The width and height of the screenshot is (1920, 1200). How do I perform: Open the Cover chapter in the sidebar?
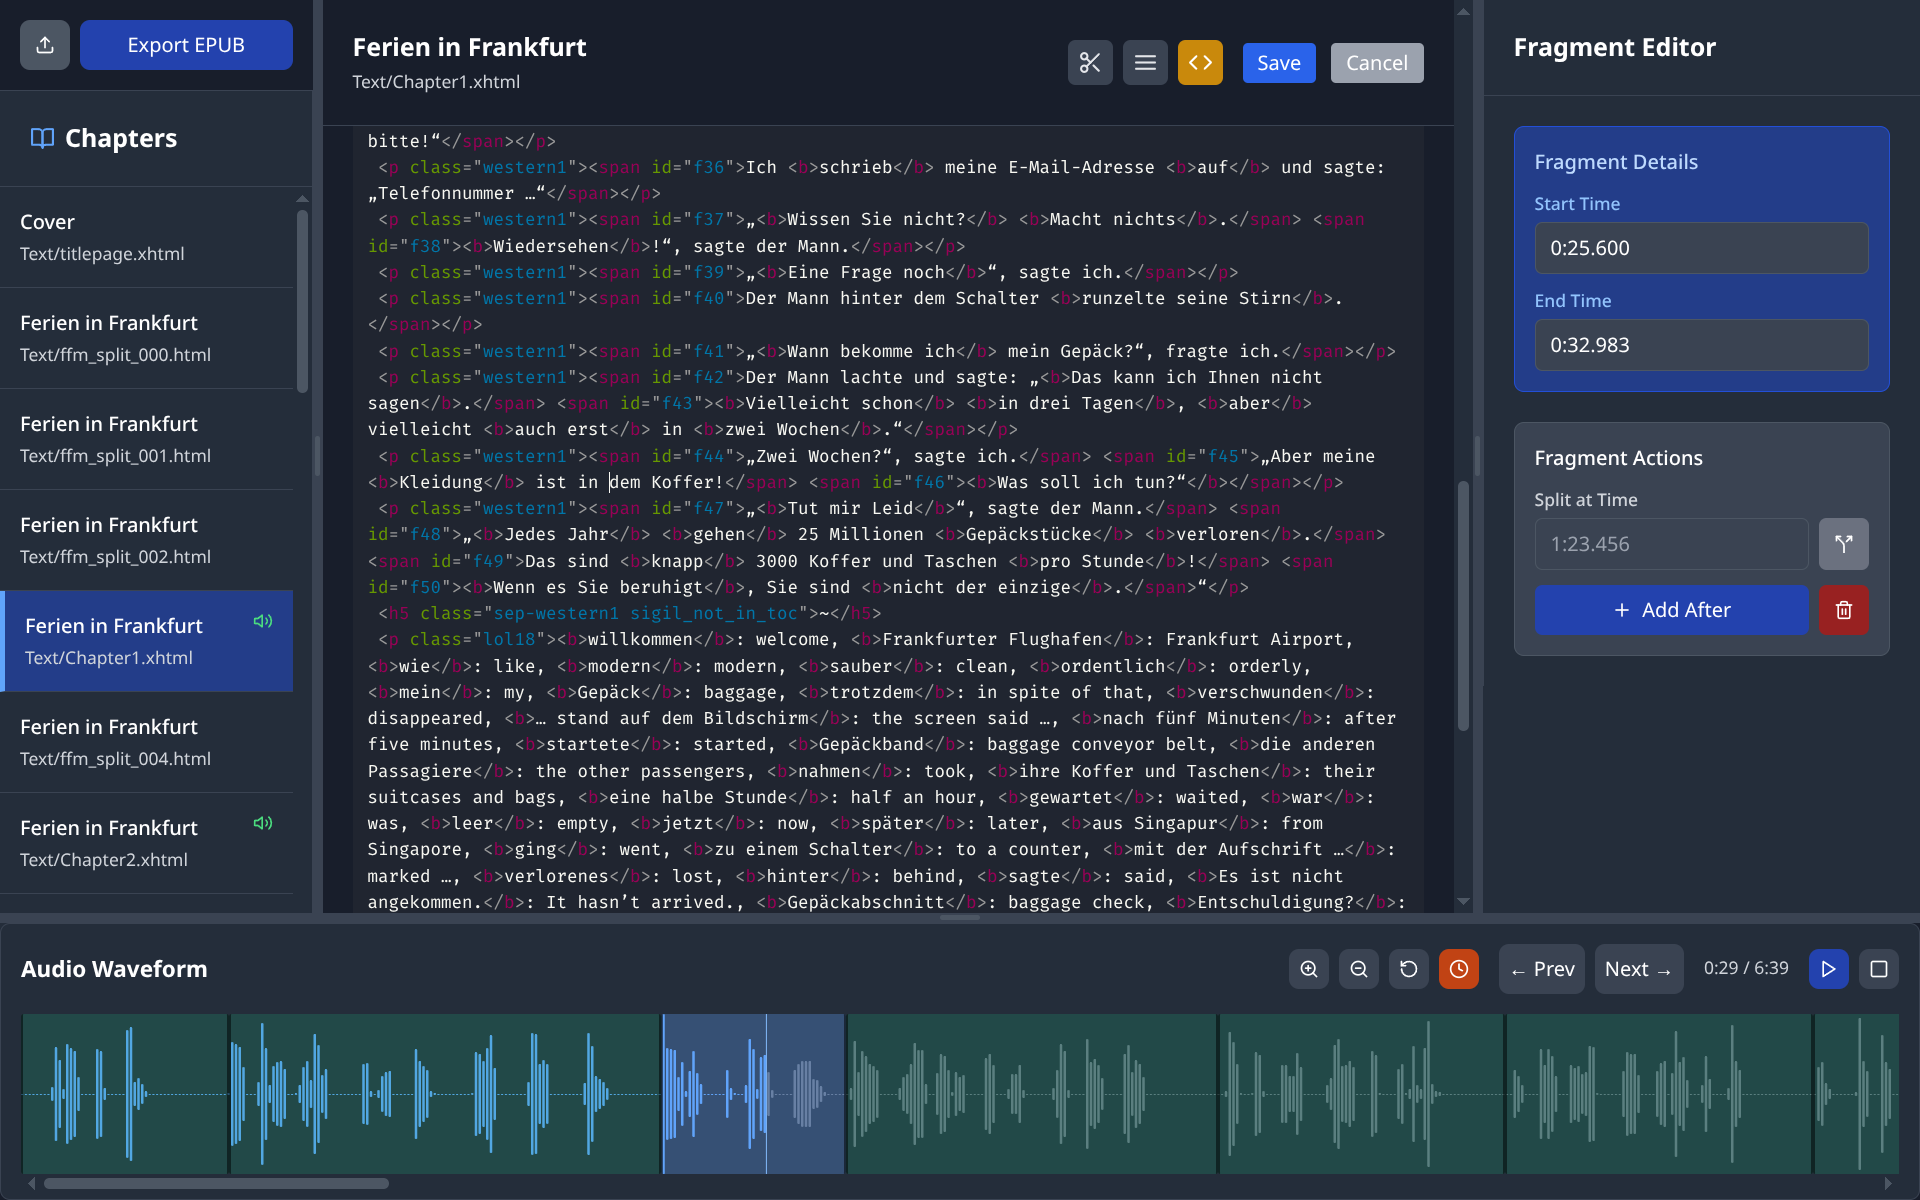[147, 237]
